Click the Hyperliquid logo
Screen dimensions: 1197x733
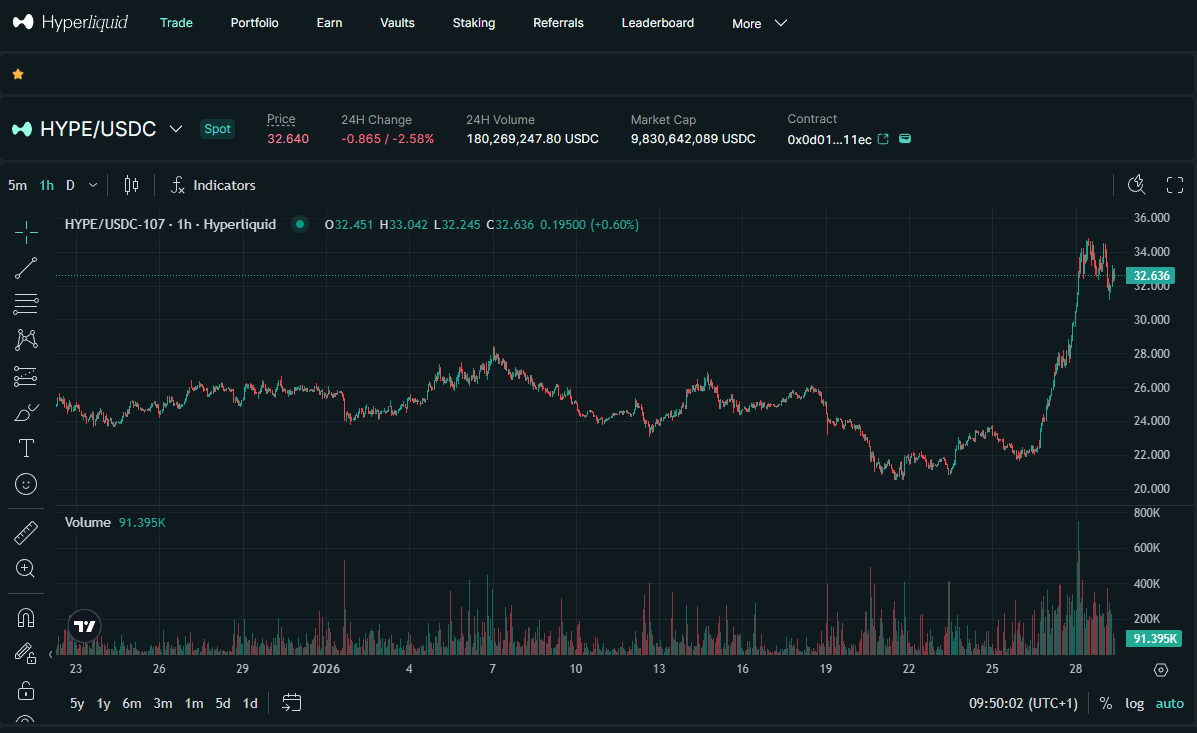[x=70, y=22]
